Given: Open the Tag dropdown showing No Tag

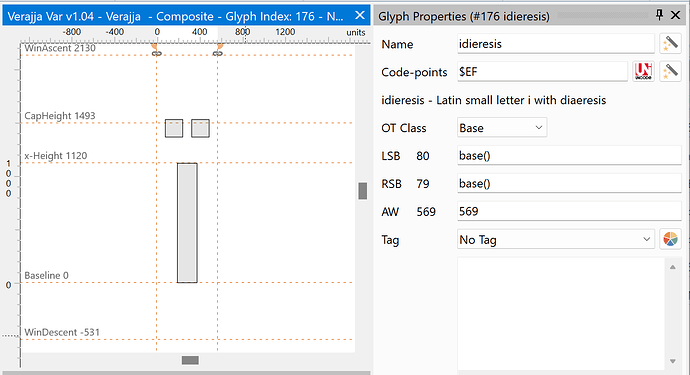Looking at the screenshot, I should pos(555,239).
